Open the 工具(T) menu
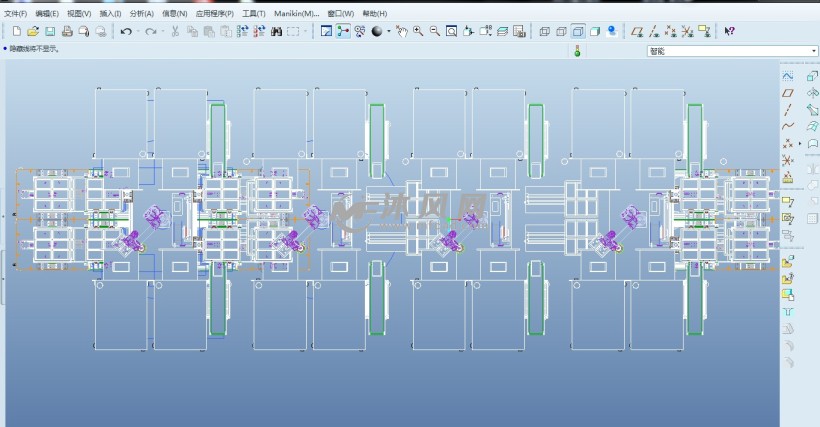 point(254,14)
